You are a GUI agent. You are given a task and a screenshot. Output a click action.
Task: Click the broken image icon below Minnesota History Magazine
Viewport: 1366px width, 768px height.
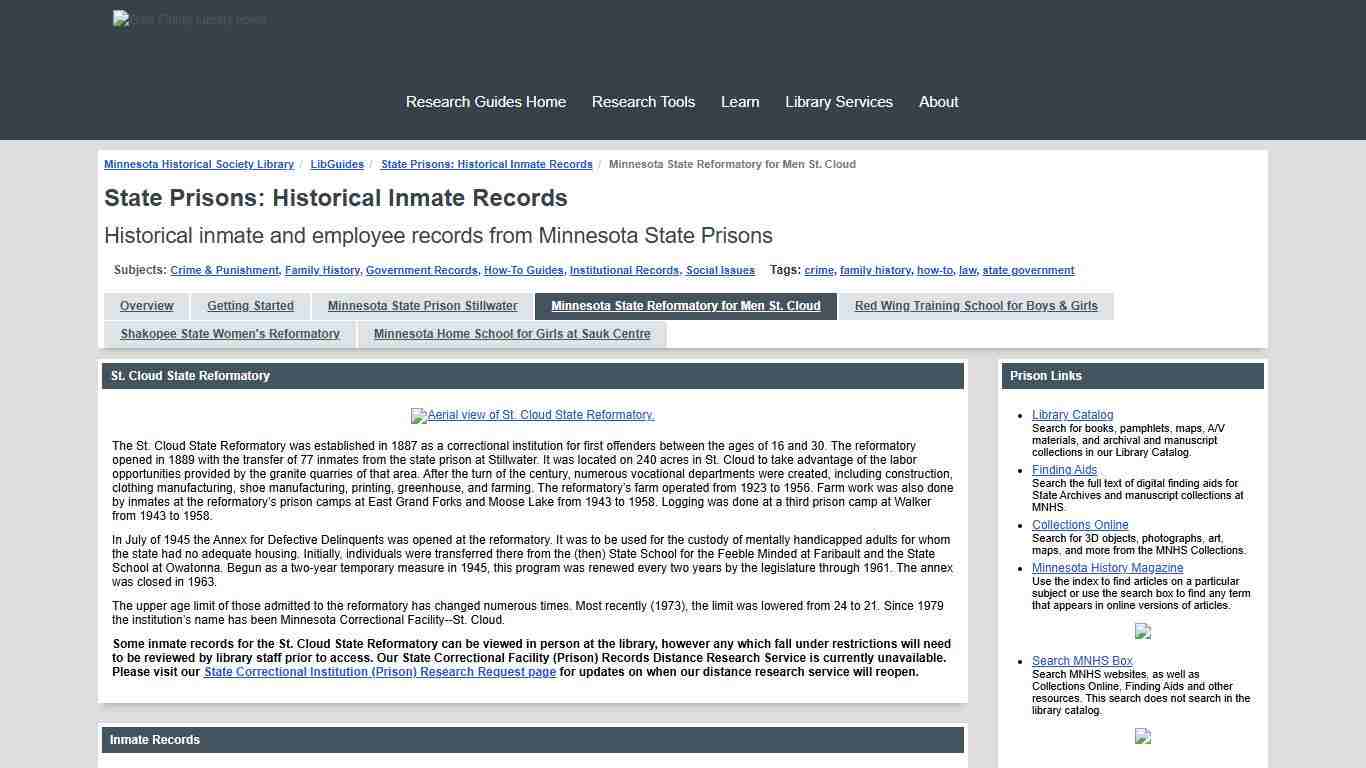pyautogui.click(x=1142, y=632)
